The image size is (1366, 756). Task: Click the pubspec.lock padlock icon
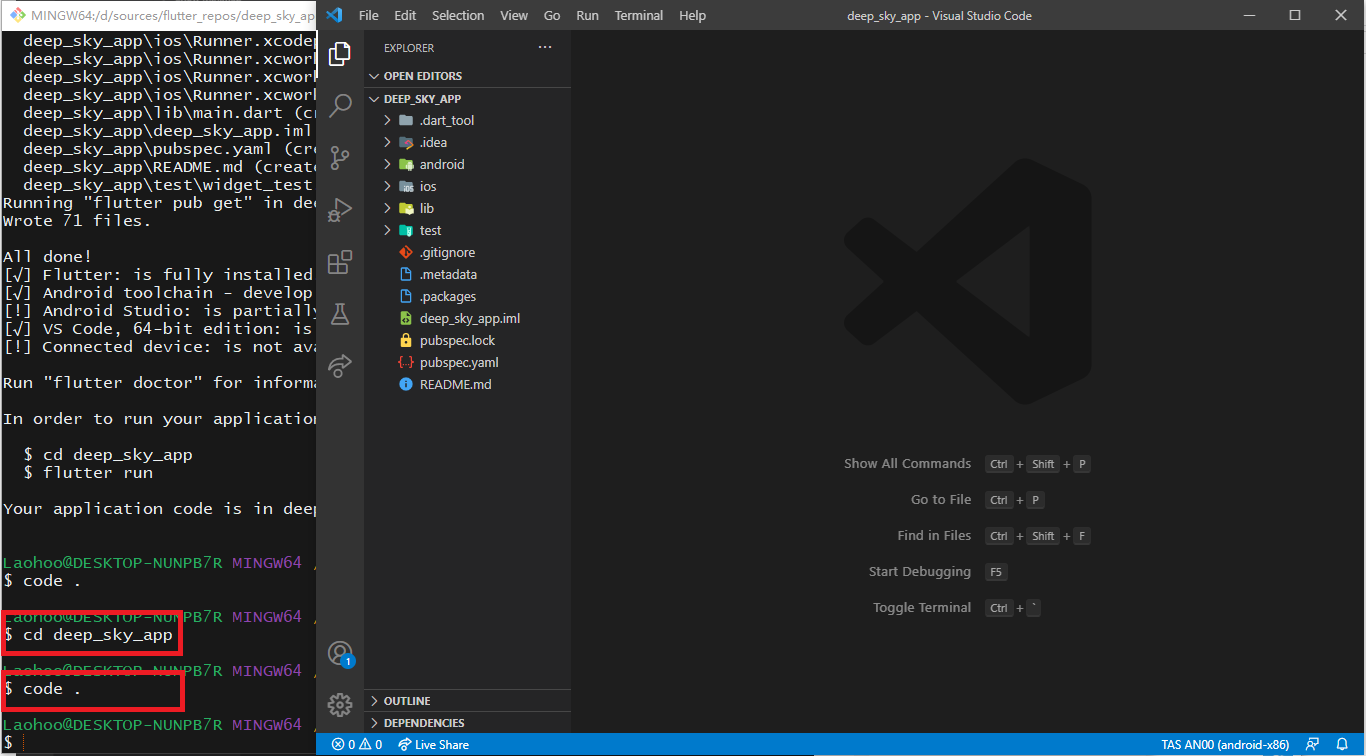click(406, 340)
